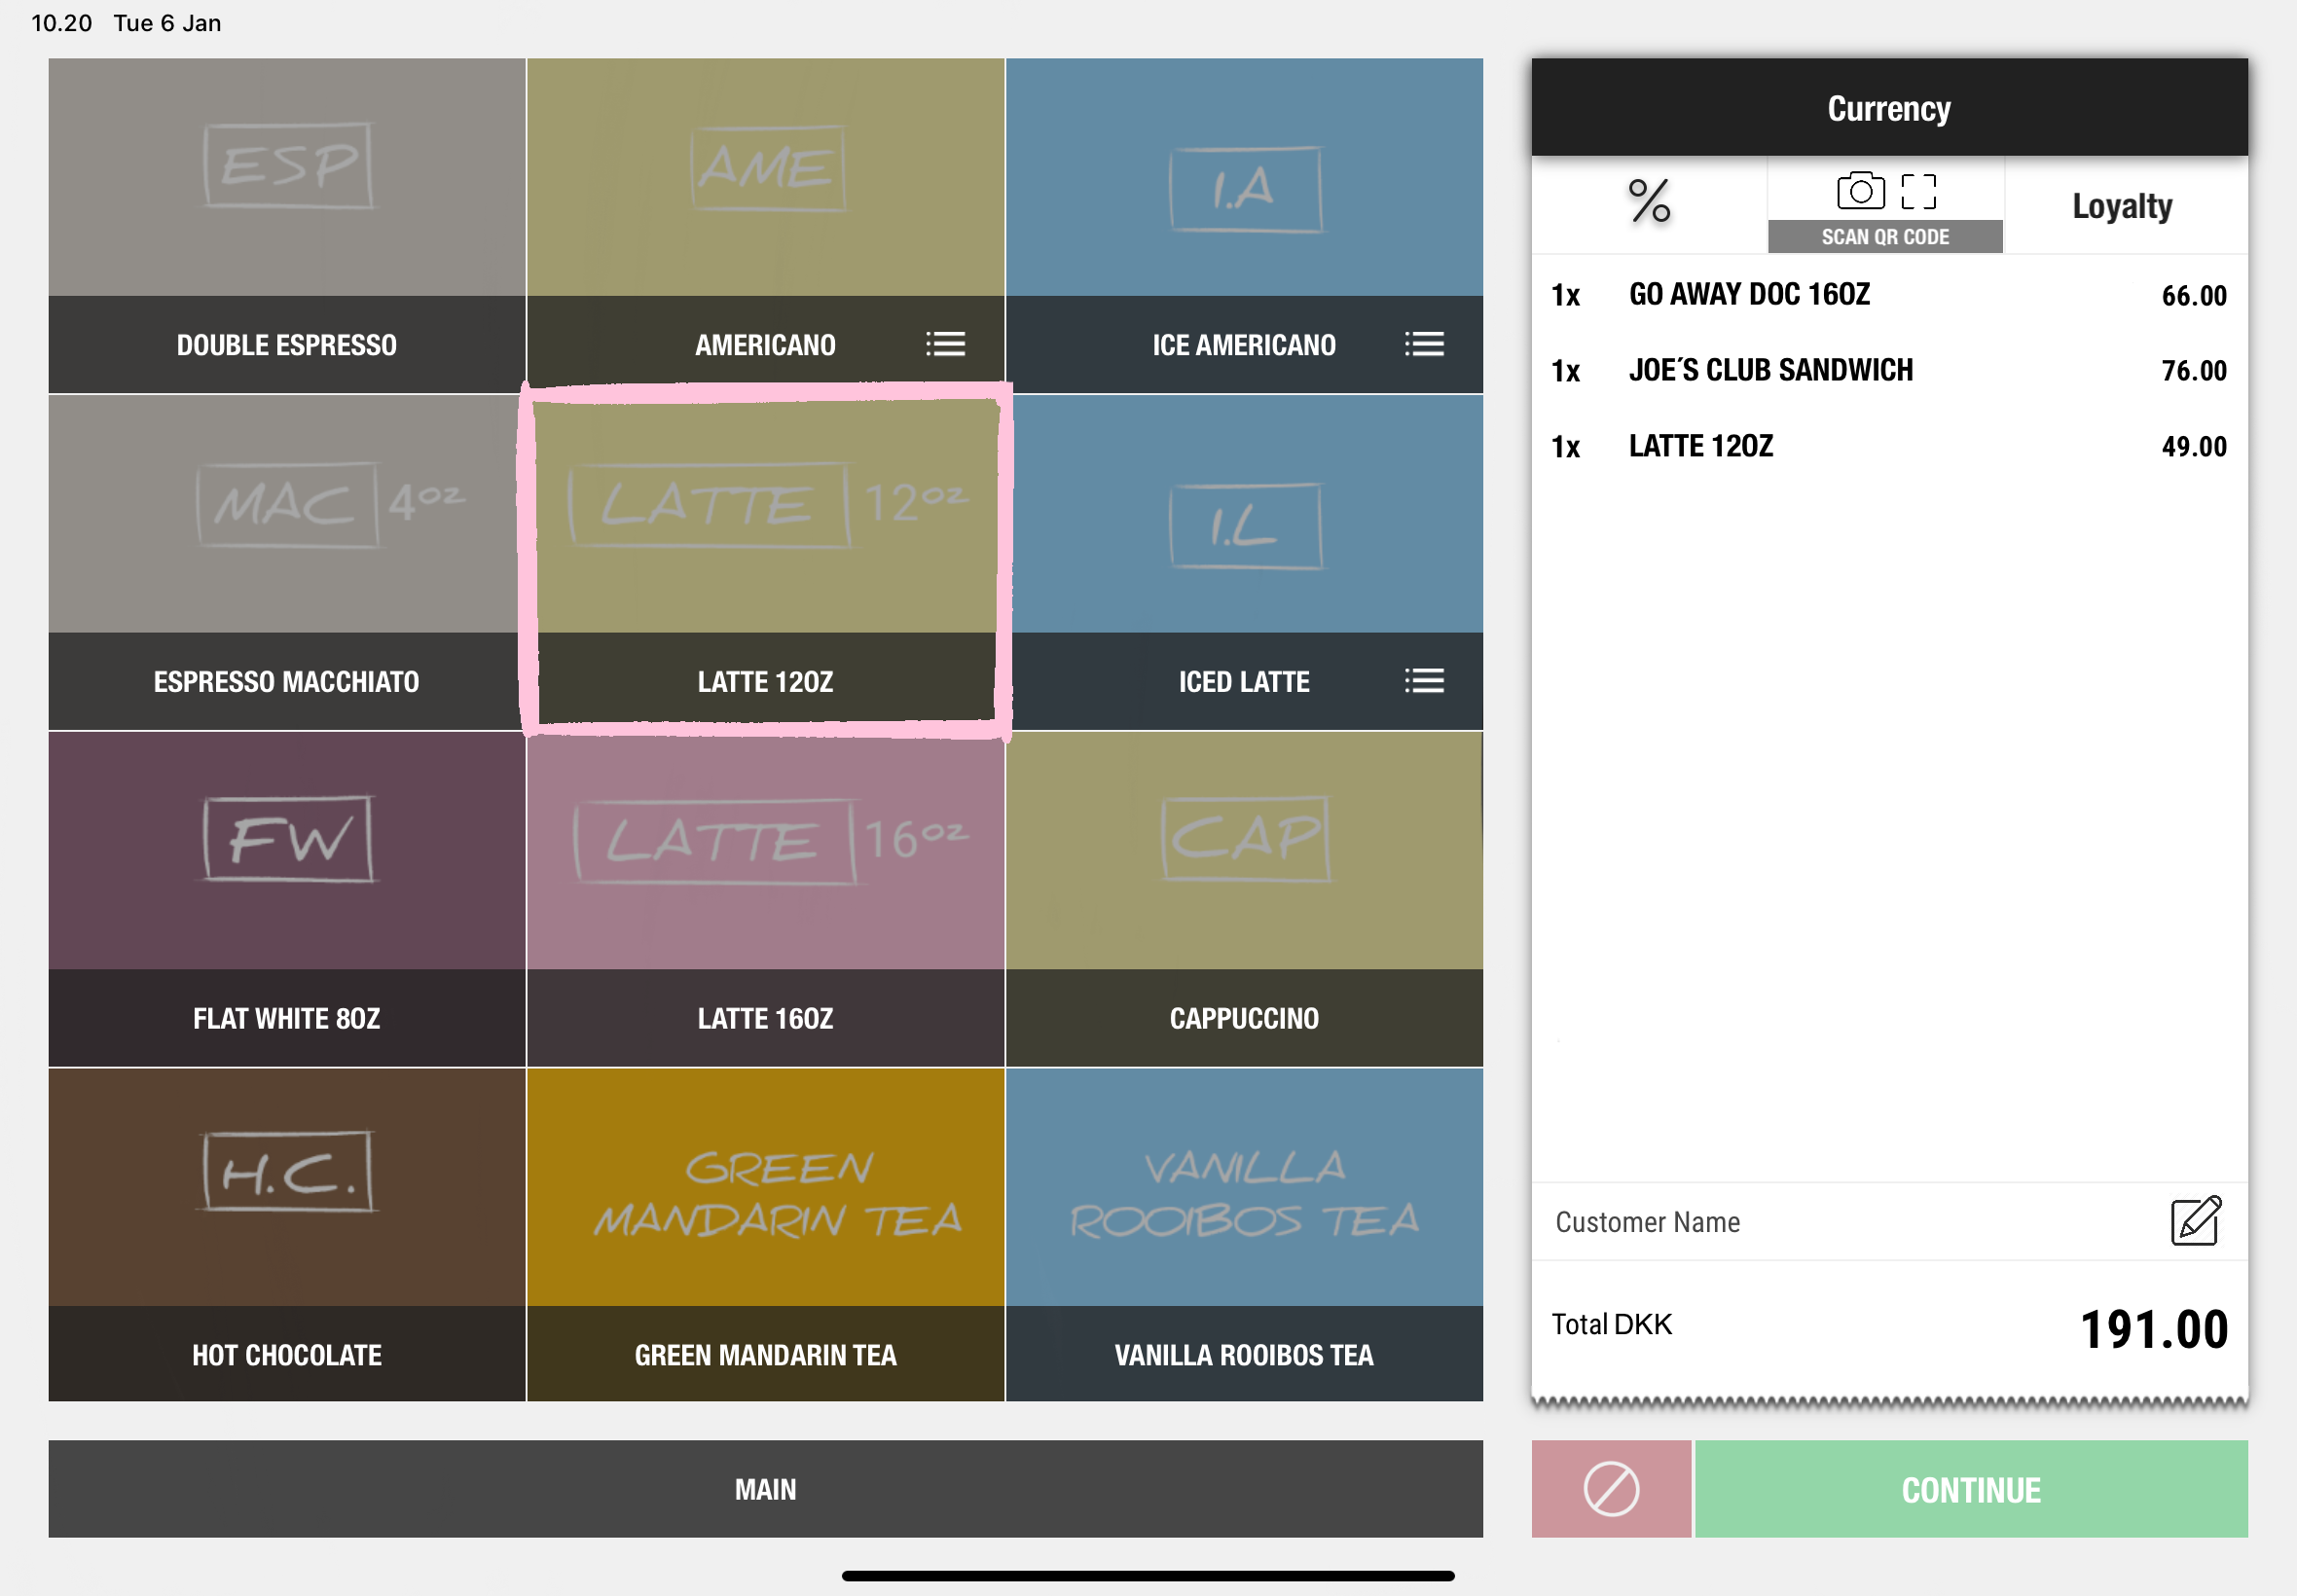Choose the Green Mandarin Tea tile
This screenshot has height=1596, width=2297.
click(765, 1234)
